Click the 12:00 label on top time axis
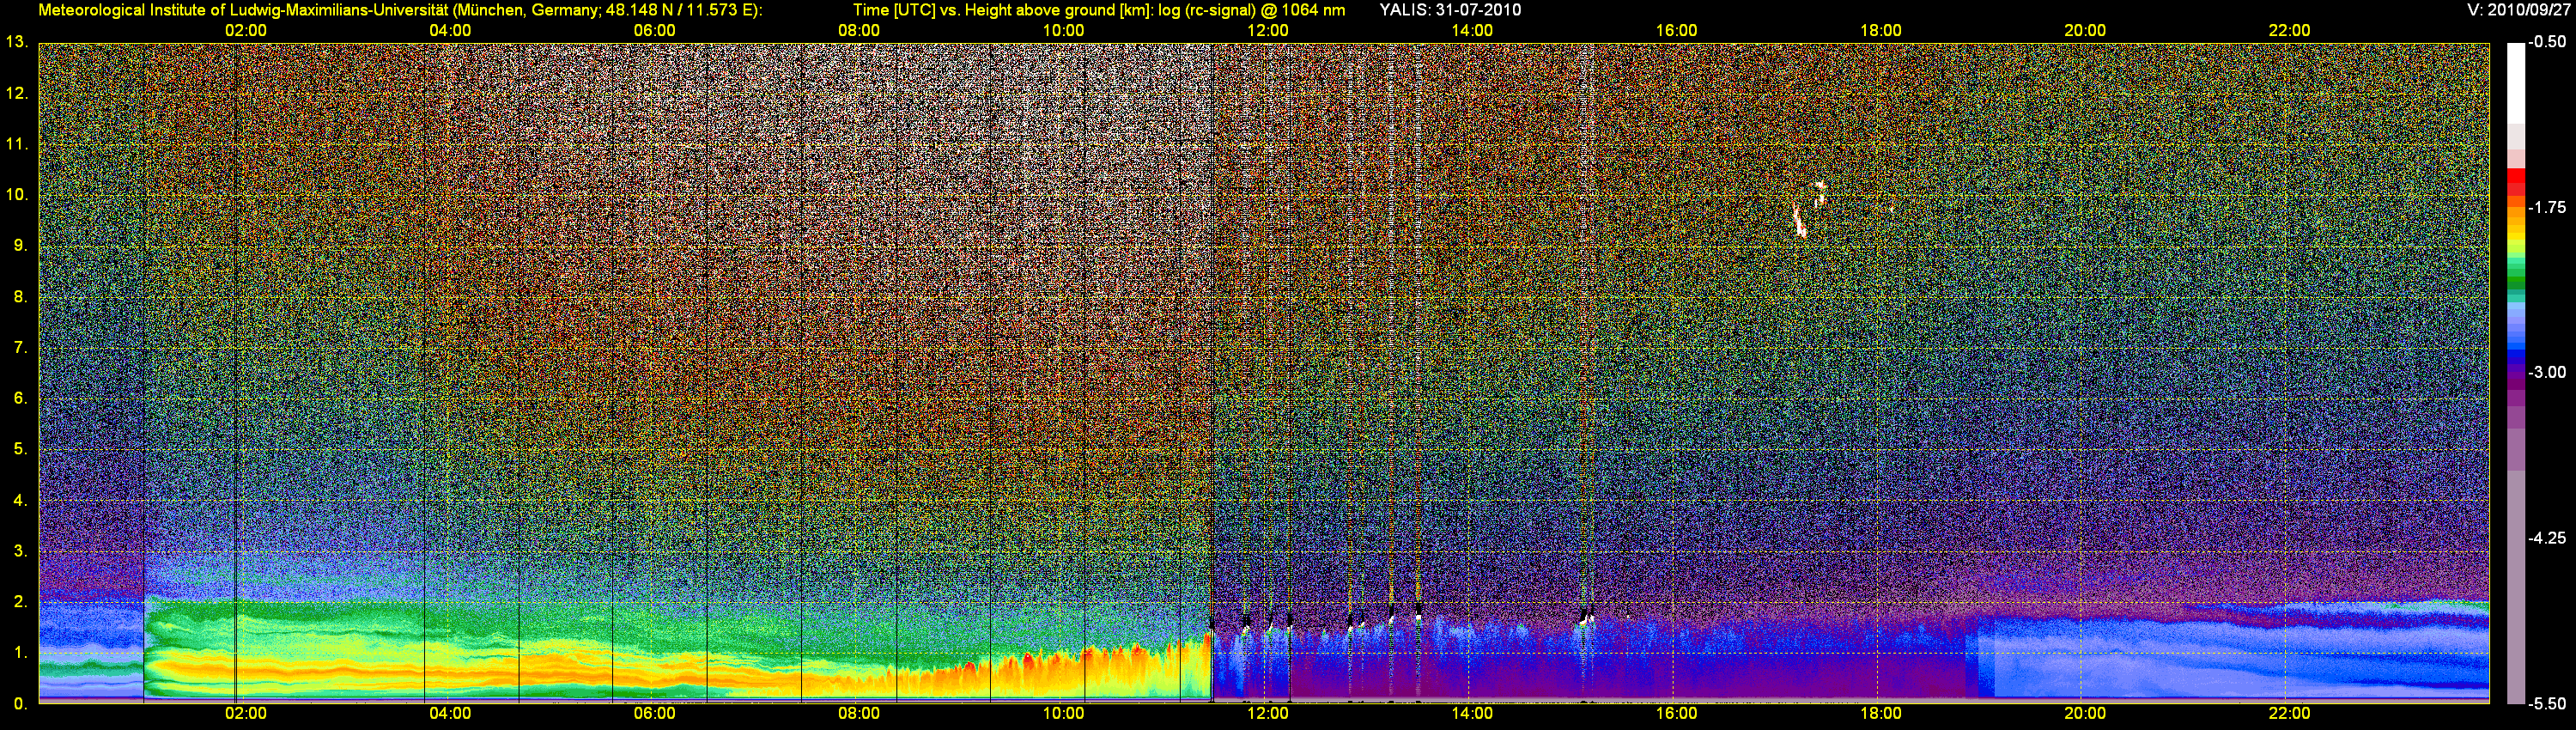2576x730 pixels. point(1267,30)
